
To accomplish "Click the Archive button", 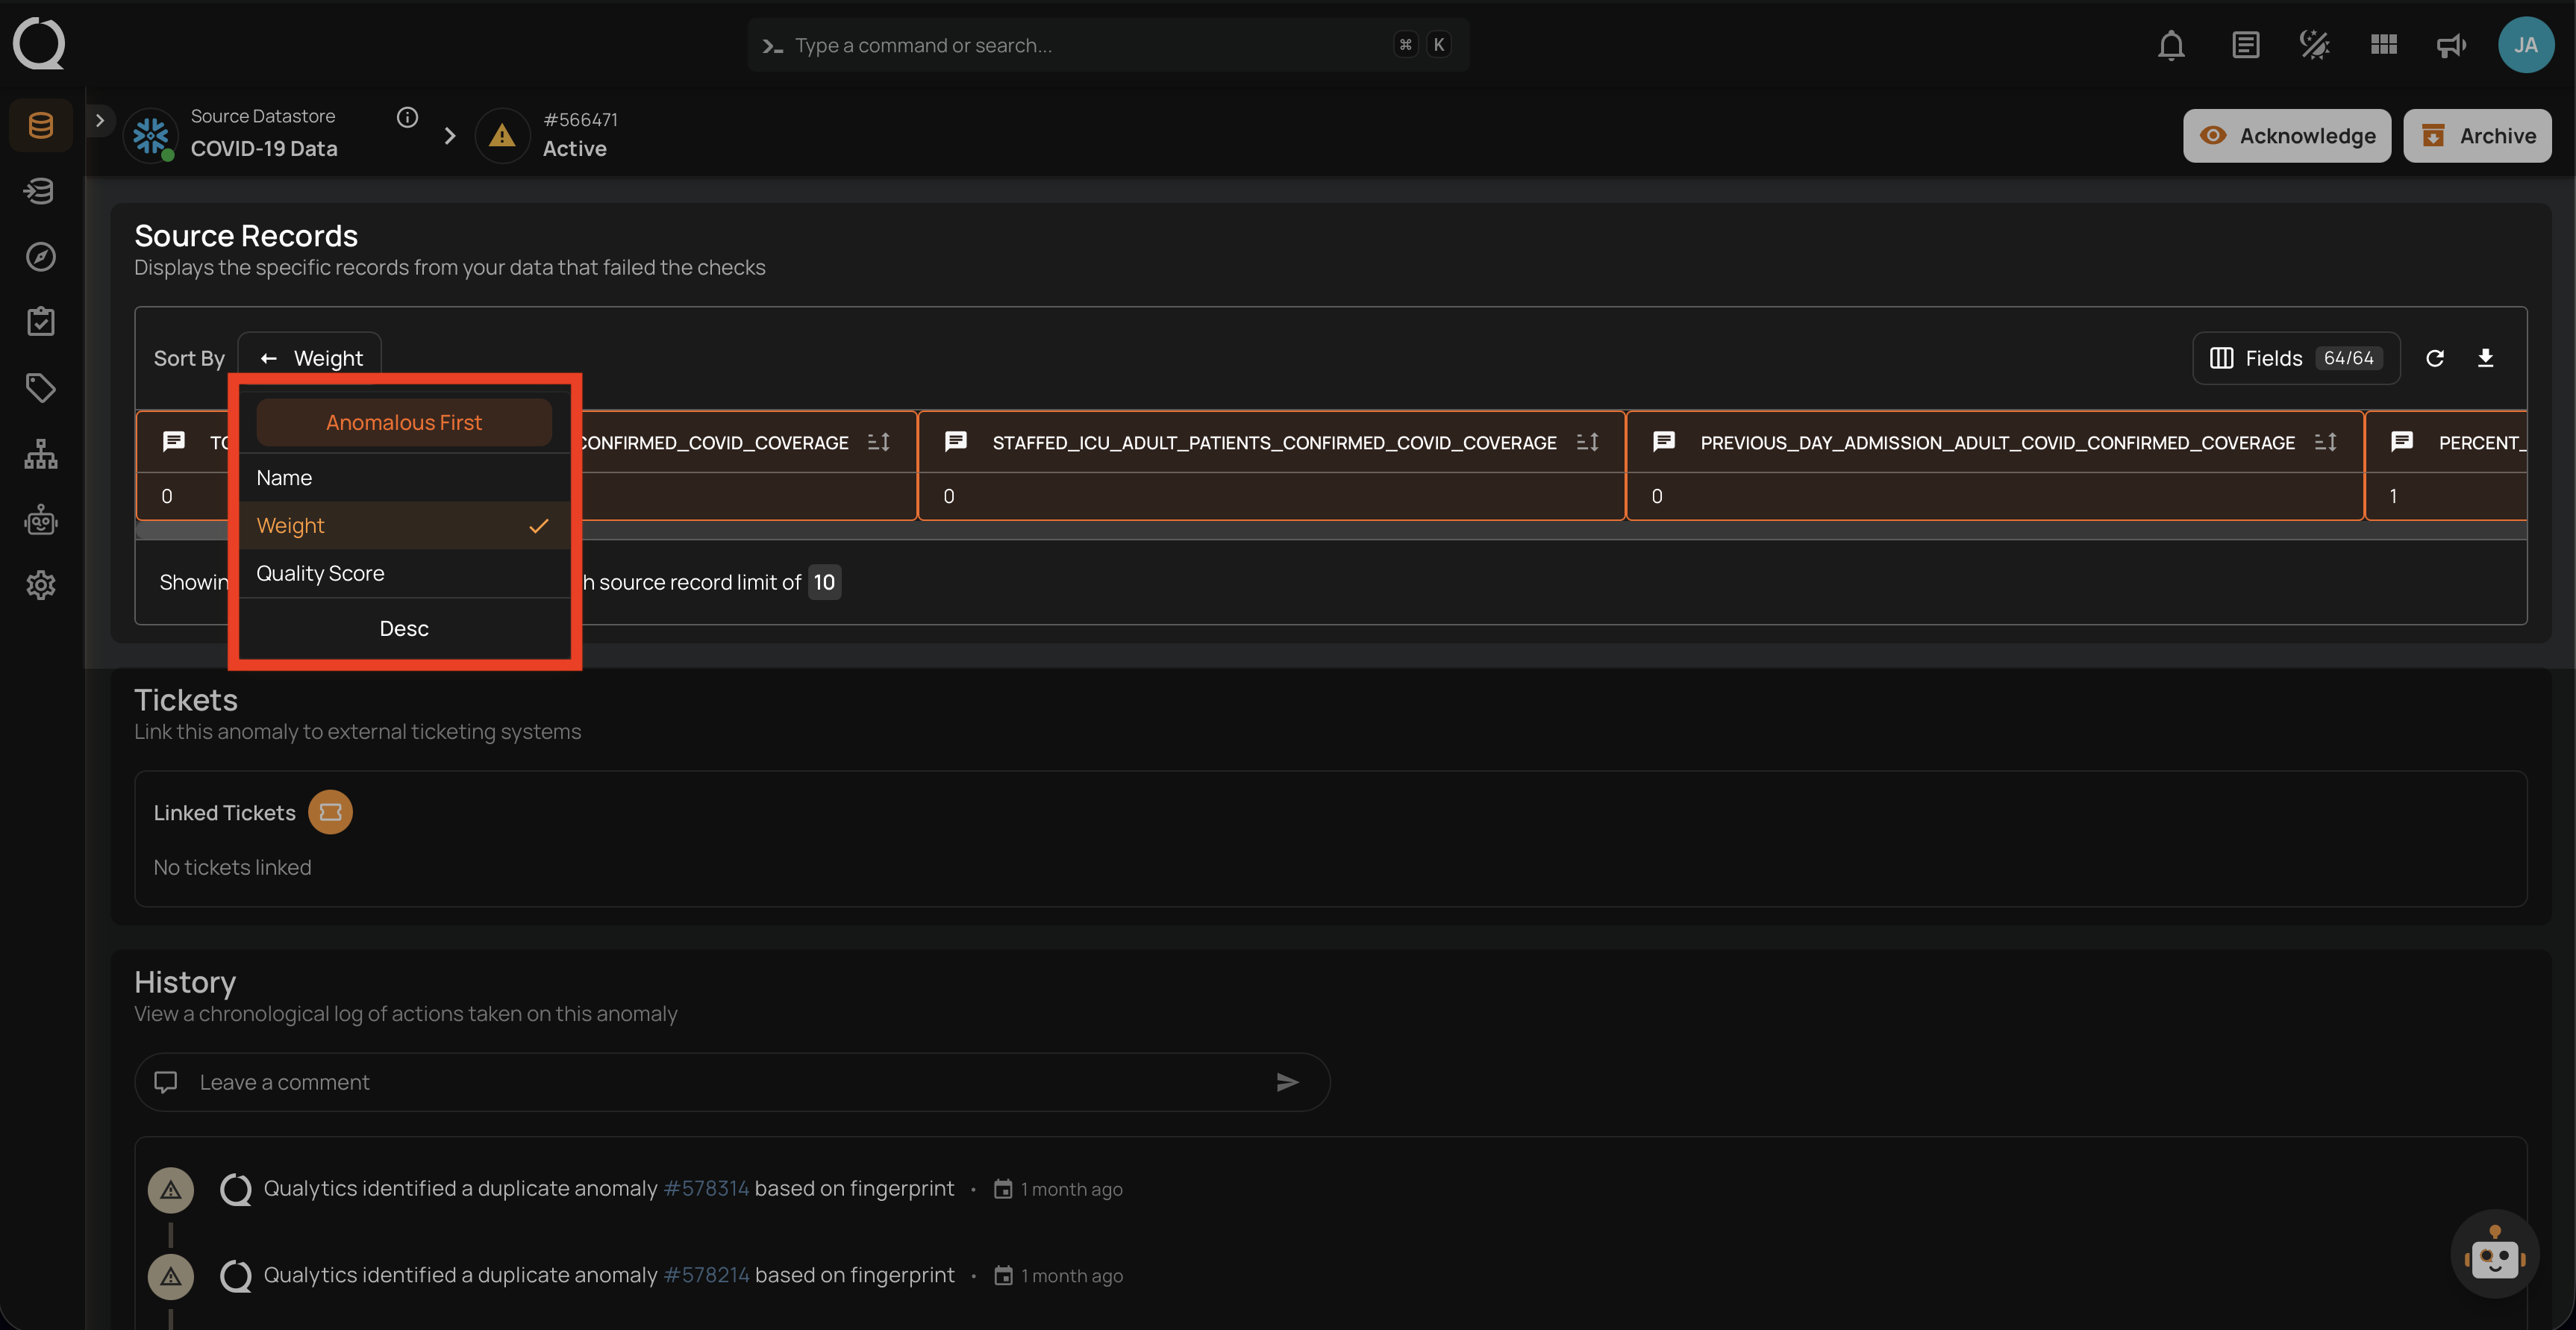I will pyautogui.click(x=2477, y=135).
